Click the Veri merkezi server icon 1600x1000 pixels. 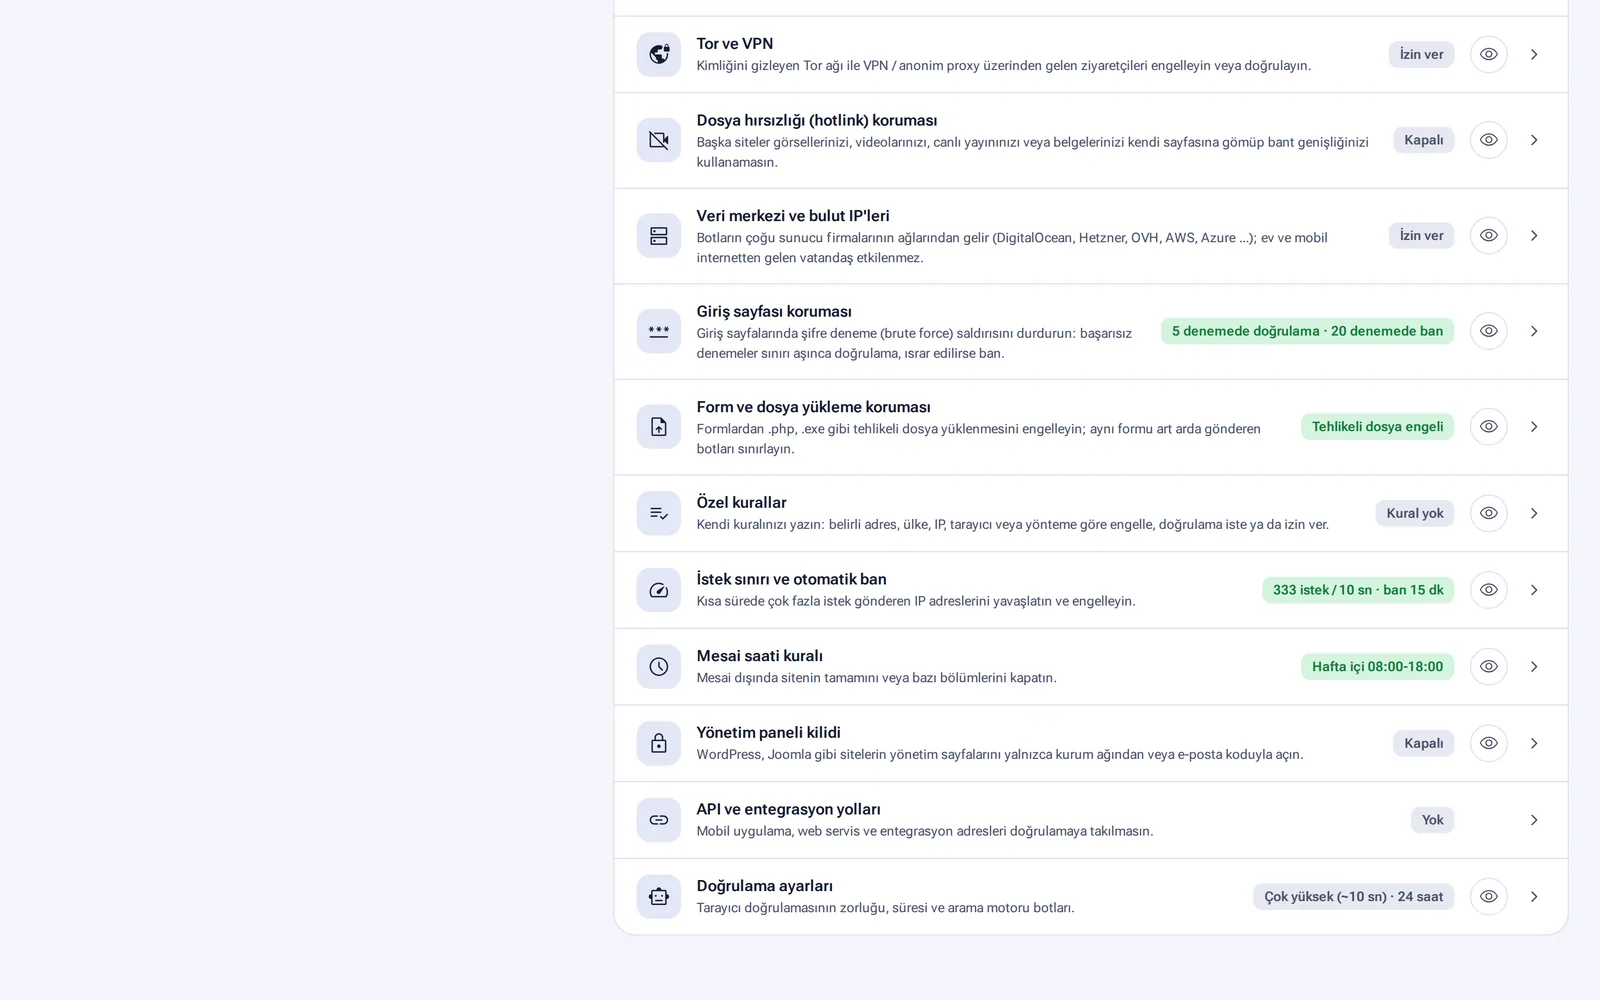click(x=658, y=236)
